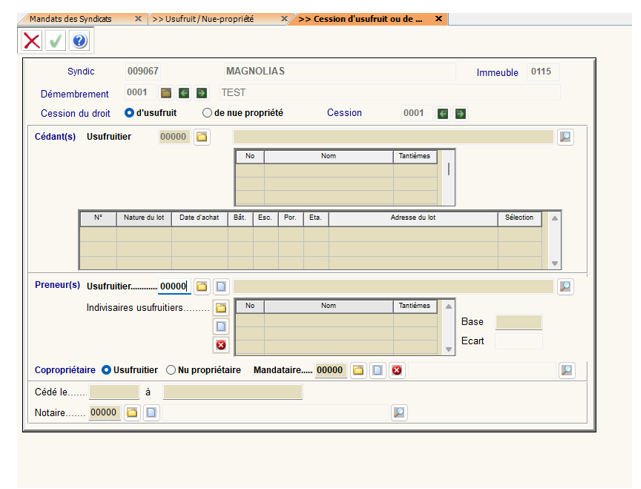The image size is (641, 489).
Task: Open folder lookup for Cédant usufruitier
Action: [201, 137]
